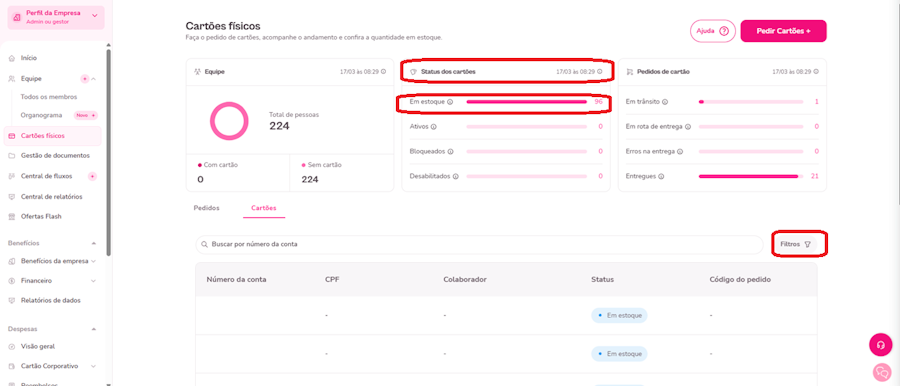The width and height of the screenshot is (900, 386).
Task: Click the sidebar vertical scrollbar
Action: pos(108,152)
